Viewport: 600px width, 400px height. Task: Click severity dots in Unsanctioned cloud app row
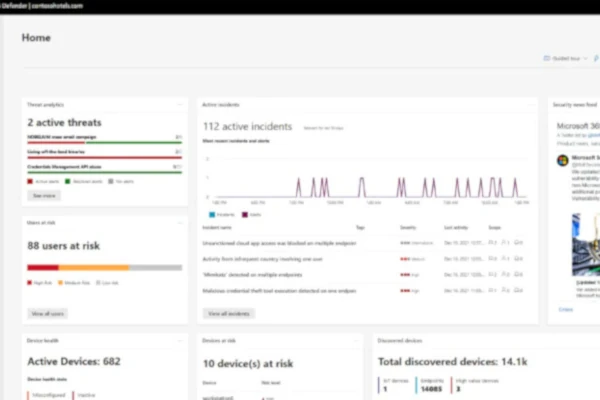405,243
